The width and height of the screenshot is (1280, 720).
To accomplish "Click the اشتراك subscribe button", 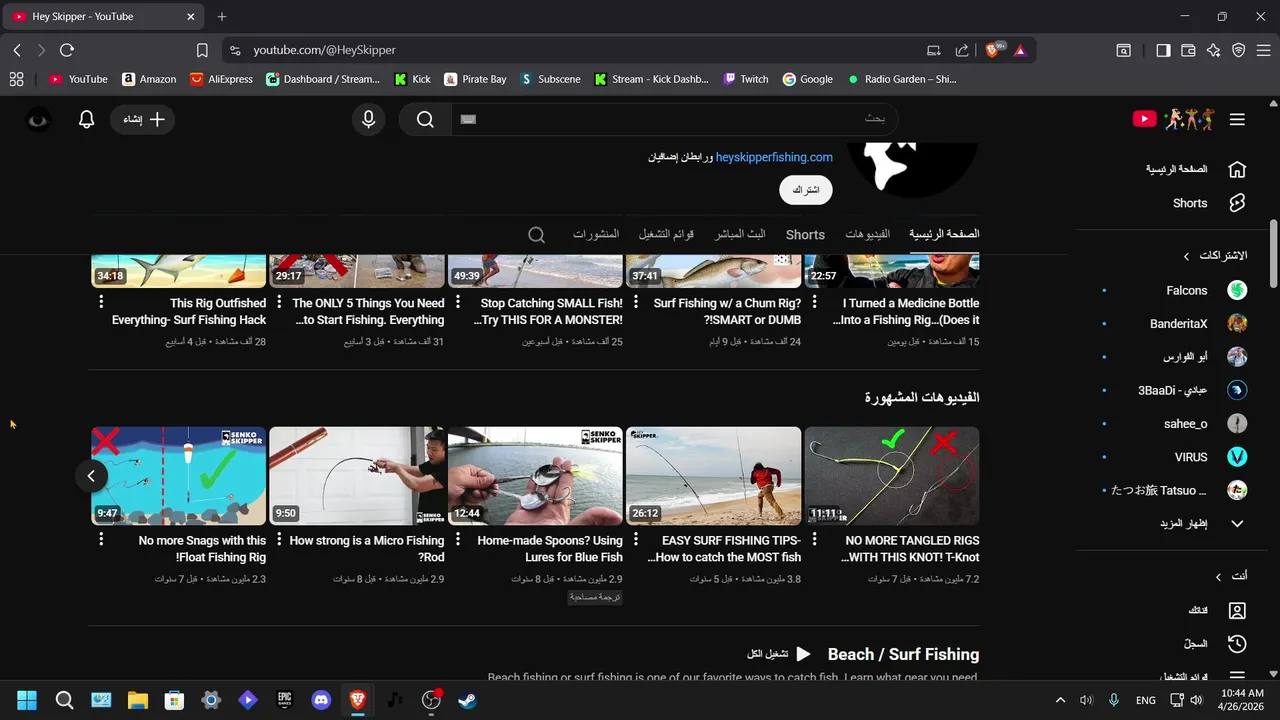I will tap(806, 190).
